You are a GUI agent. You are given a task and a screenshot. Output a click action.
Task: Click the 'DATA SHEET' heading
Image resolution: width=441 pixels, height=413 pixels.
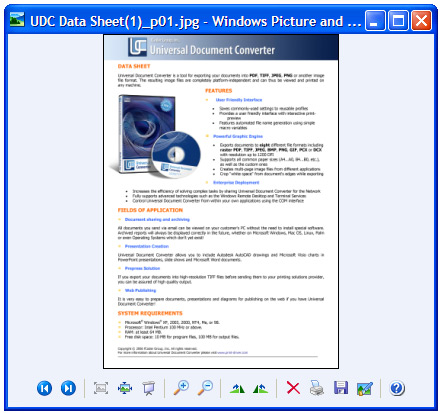(134, 66)
